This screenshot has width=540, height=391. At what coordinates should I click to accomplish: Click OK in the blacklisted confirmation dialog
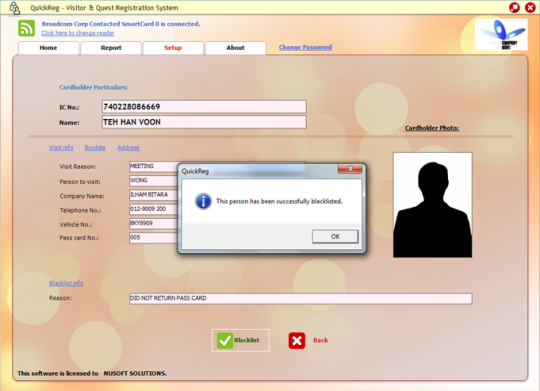335,237
